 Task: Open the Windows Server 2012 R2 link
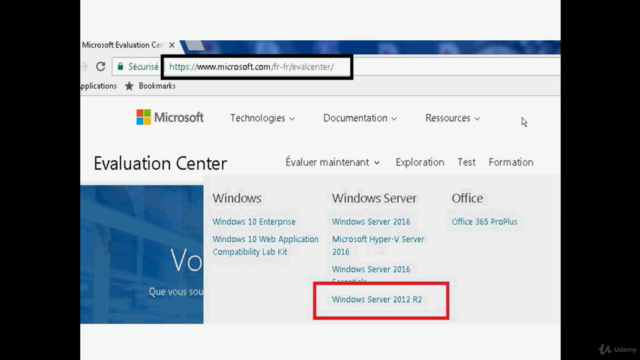(377, 299)
